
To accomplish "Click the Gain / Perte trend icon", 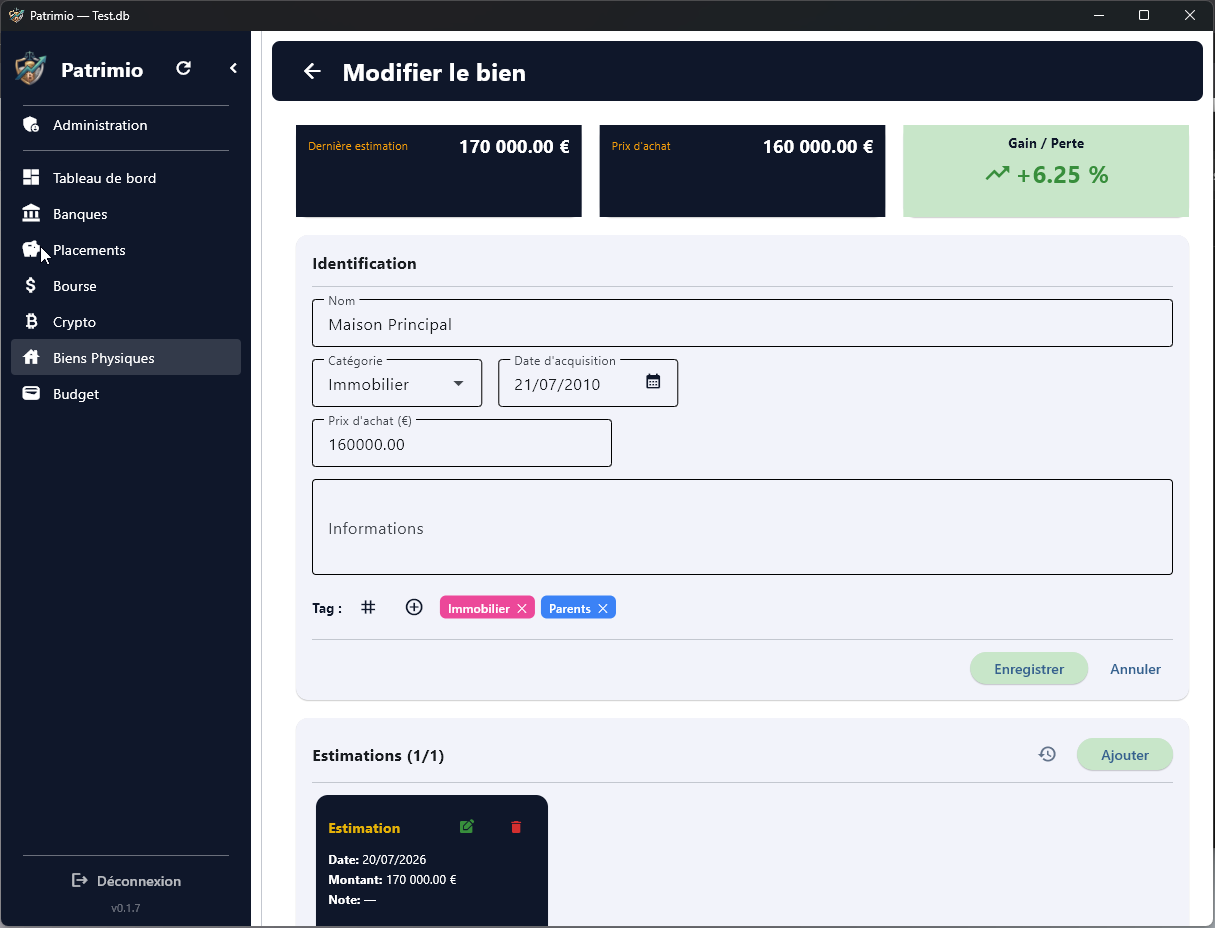I will pos(997,174).
